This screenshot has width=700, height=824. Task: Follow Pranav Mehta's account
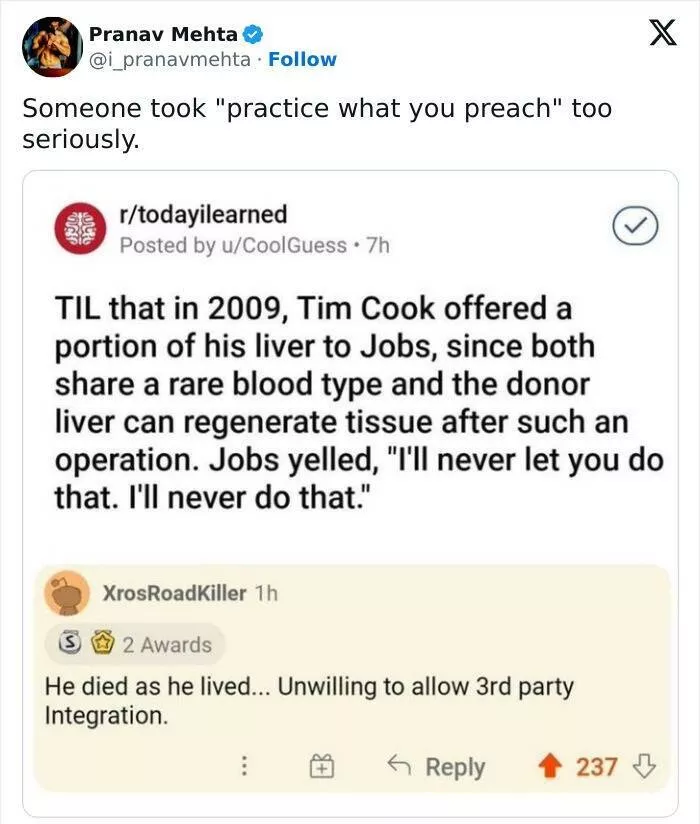304,60
